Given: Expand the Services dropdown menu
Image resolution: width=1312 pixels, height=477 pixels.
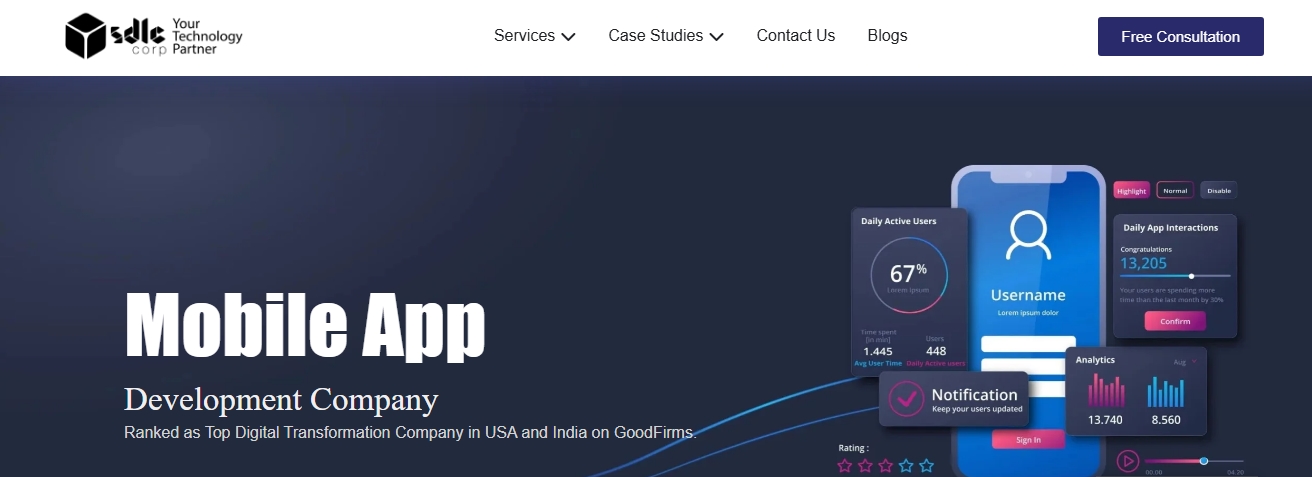Looking at the screenshot, I should (x=534, y=36).
